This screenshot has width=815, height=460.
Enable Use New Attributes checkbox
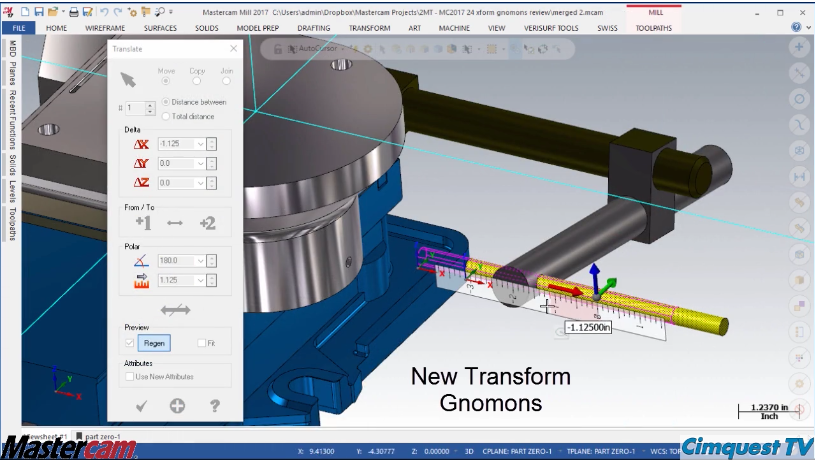[x=129, y=376]
